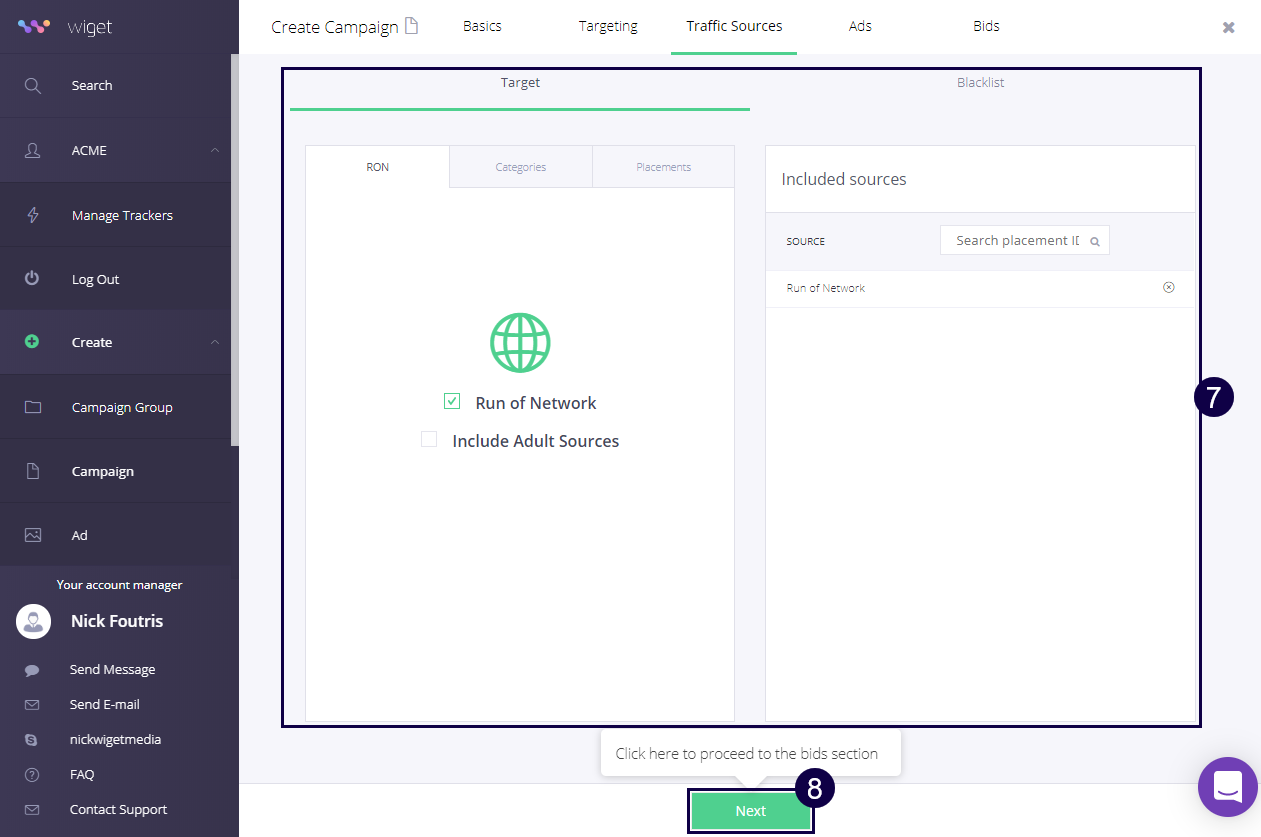
Task: Collapse the Create menu section
Action: [x=214, y=343]
